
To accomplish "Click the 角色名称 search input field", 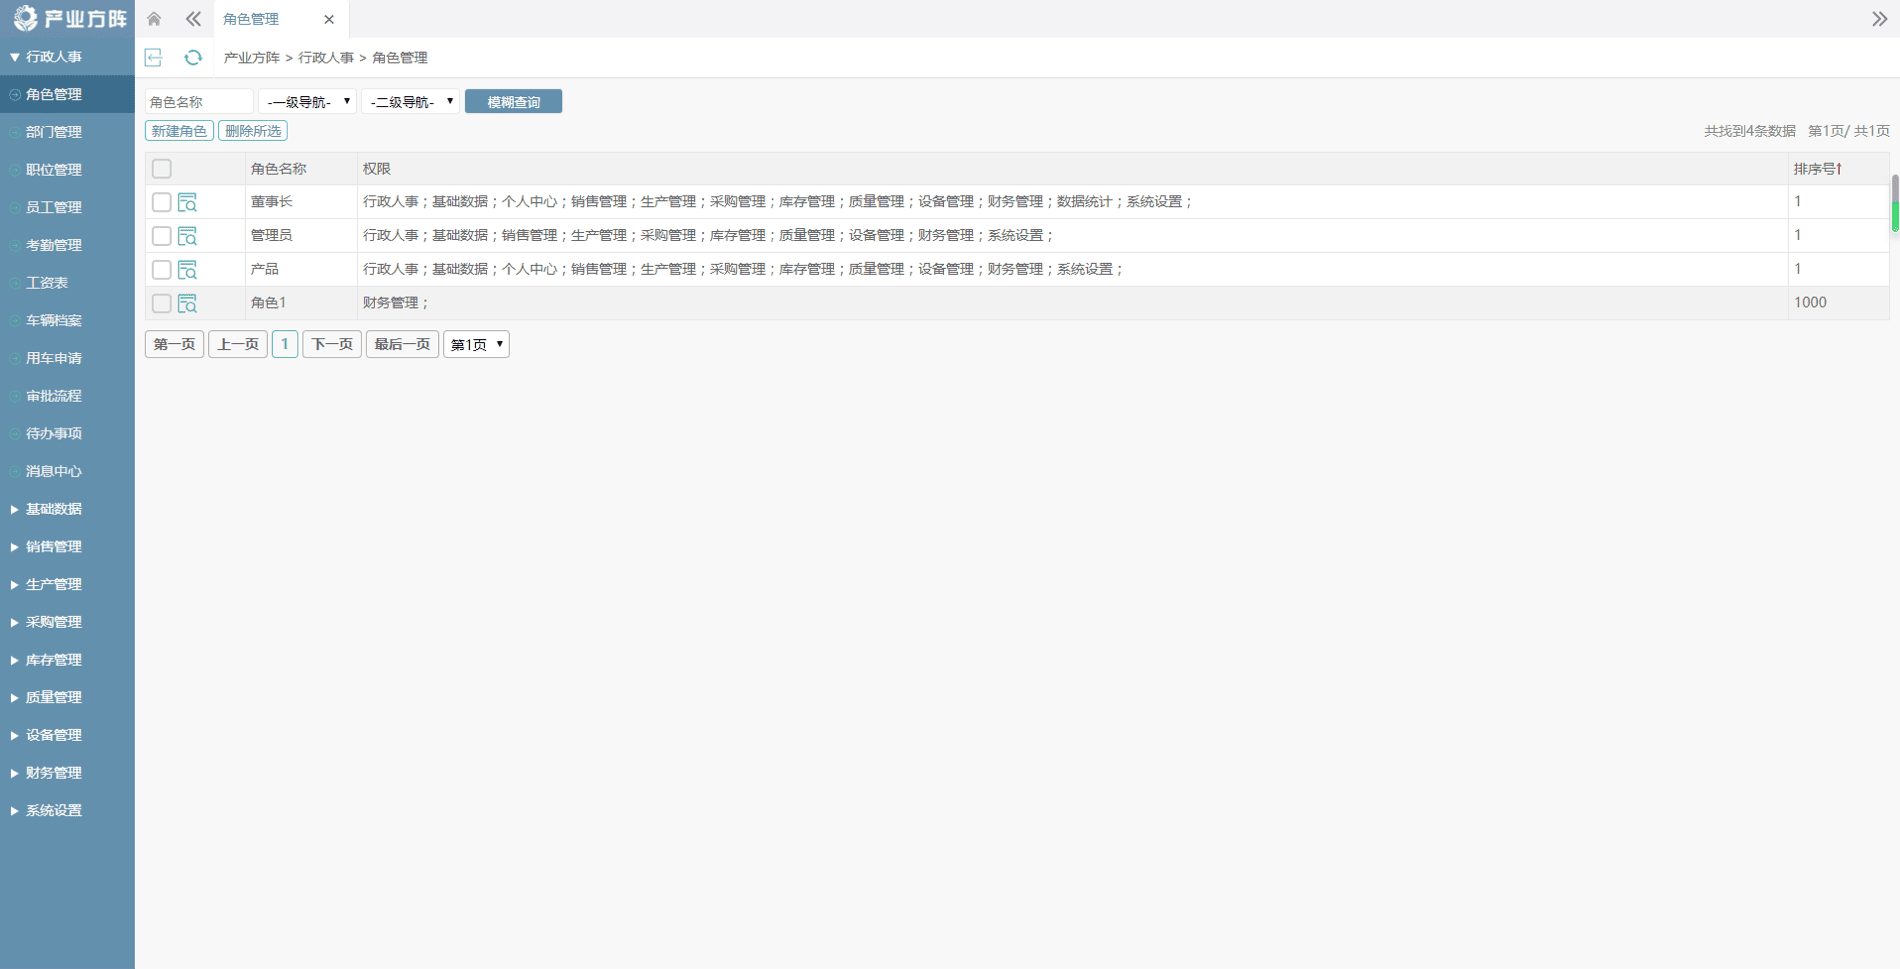I will [199, 102].
